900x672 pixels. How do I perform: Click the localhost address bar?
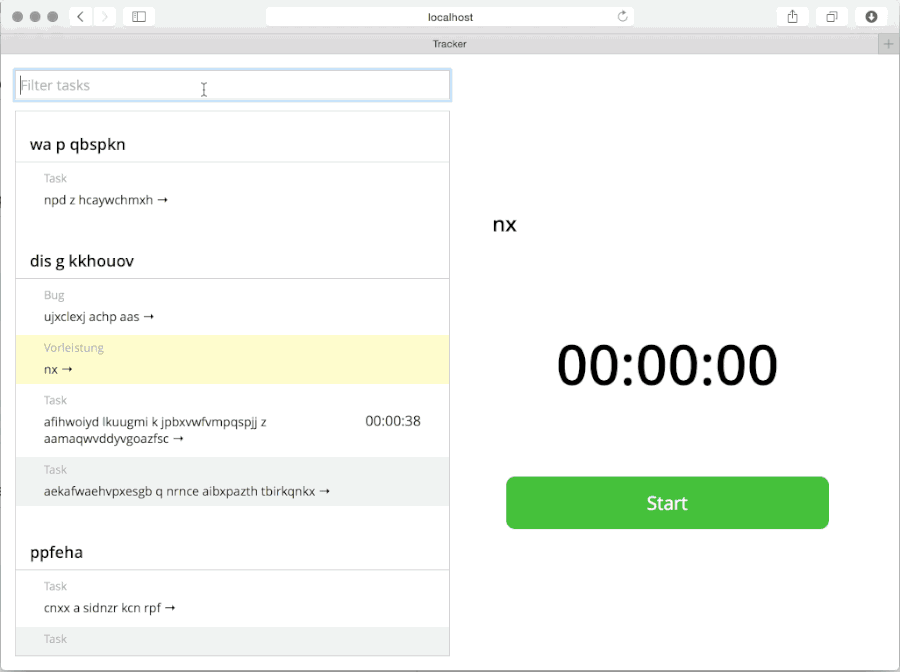pyautogui.click(x=450, y=16)
